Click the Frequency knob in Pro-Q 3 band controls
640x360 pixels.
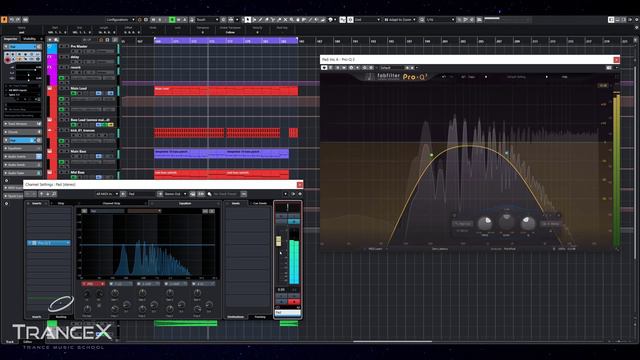[x=485, y=223]
